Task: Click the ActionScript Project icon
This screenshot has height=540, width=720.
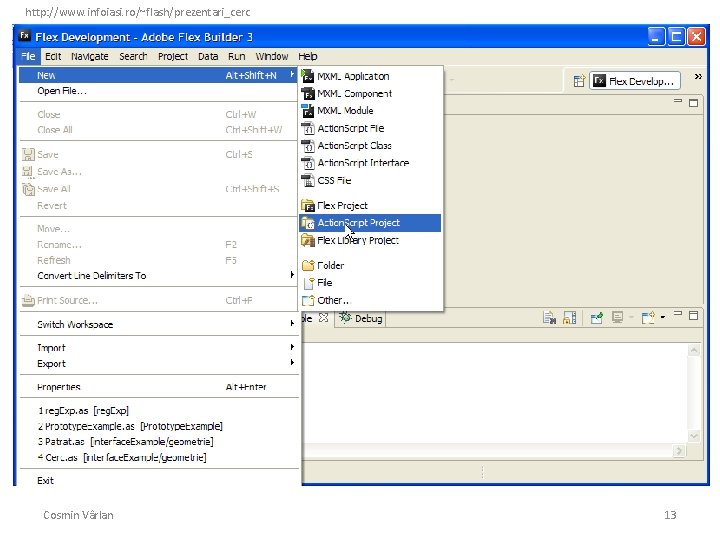Action: 308,223
